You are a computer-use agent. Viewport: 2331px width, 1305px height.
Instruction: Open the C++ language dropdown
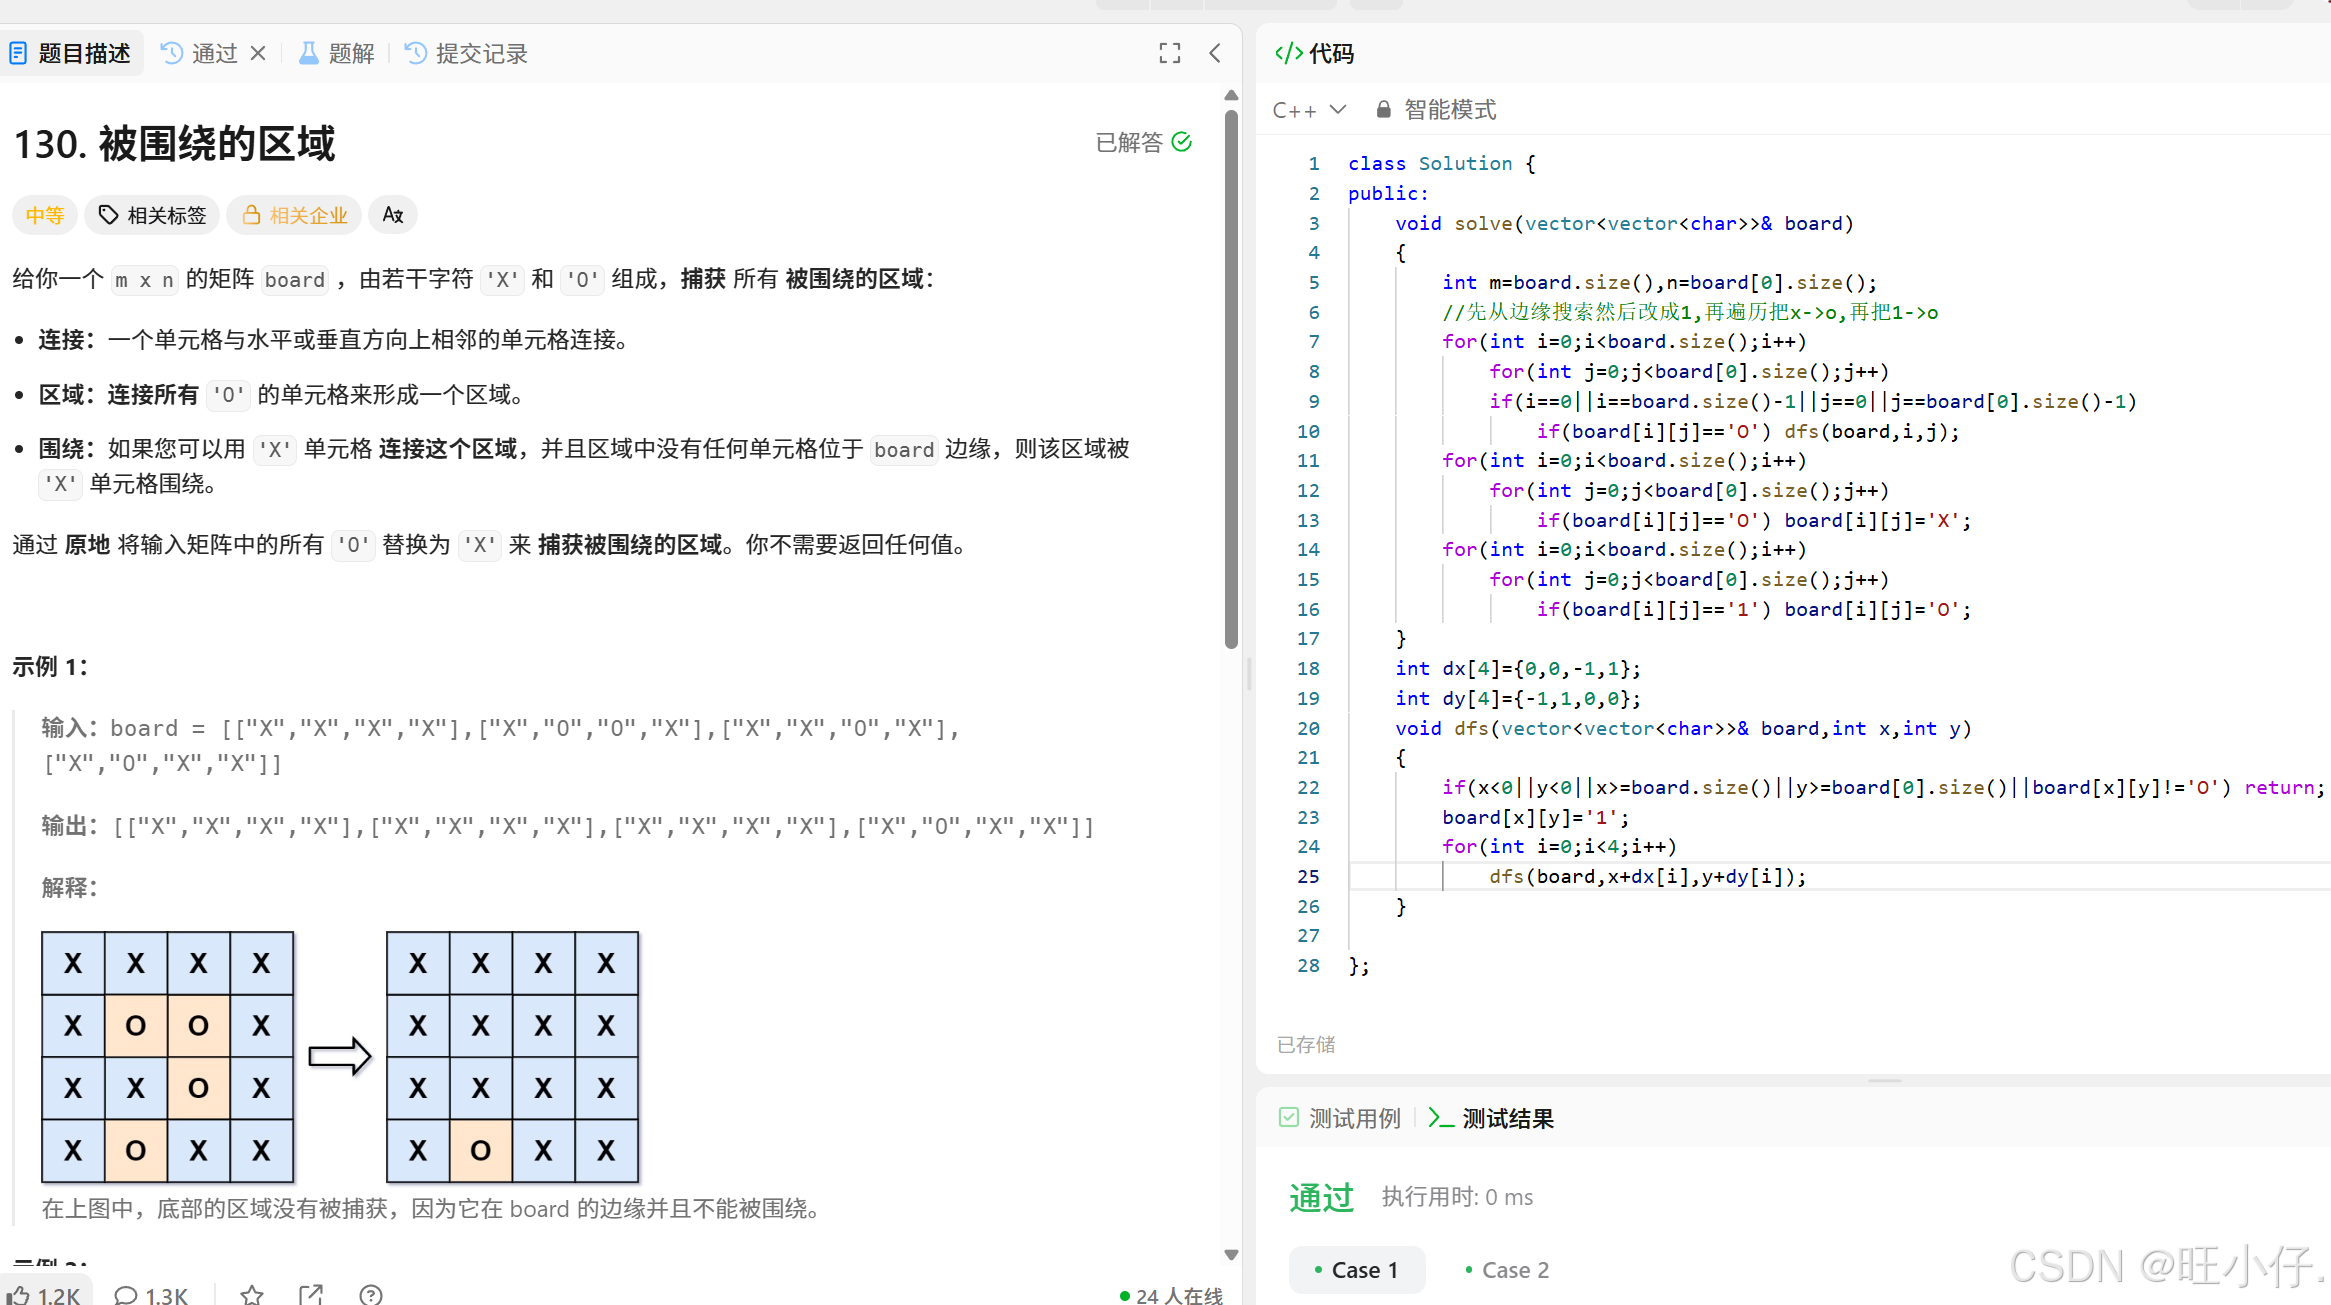[x=1309, y=110]
